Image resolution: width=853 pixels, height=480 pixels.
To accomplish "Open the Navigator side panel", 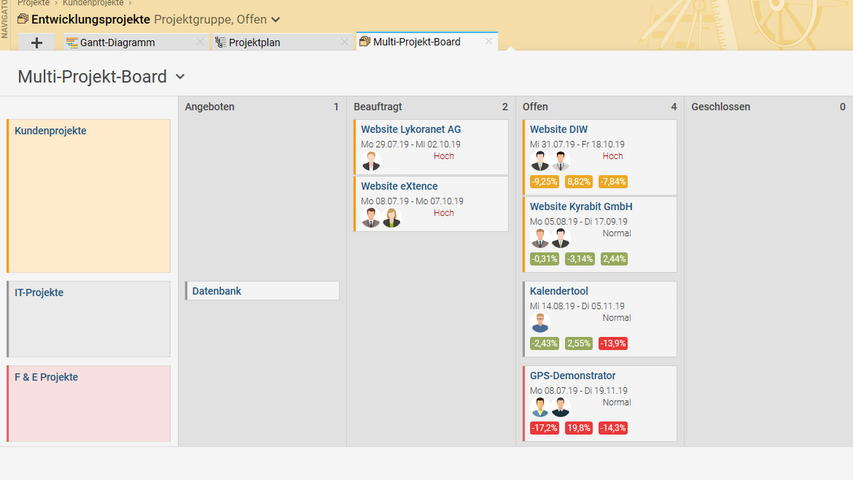I will pyautogui.click(x=4, y=22).
